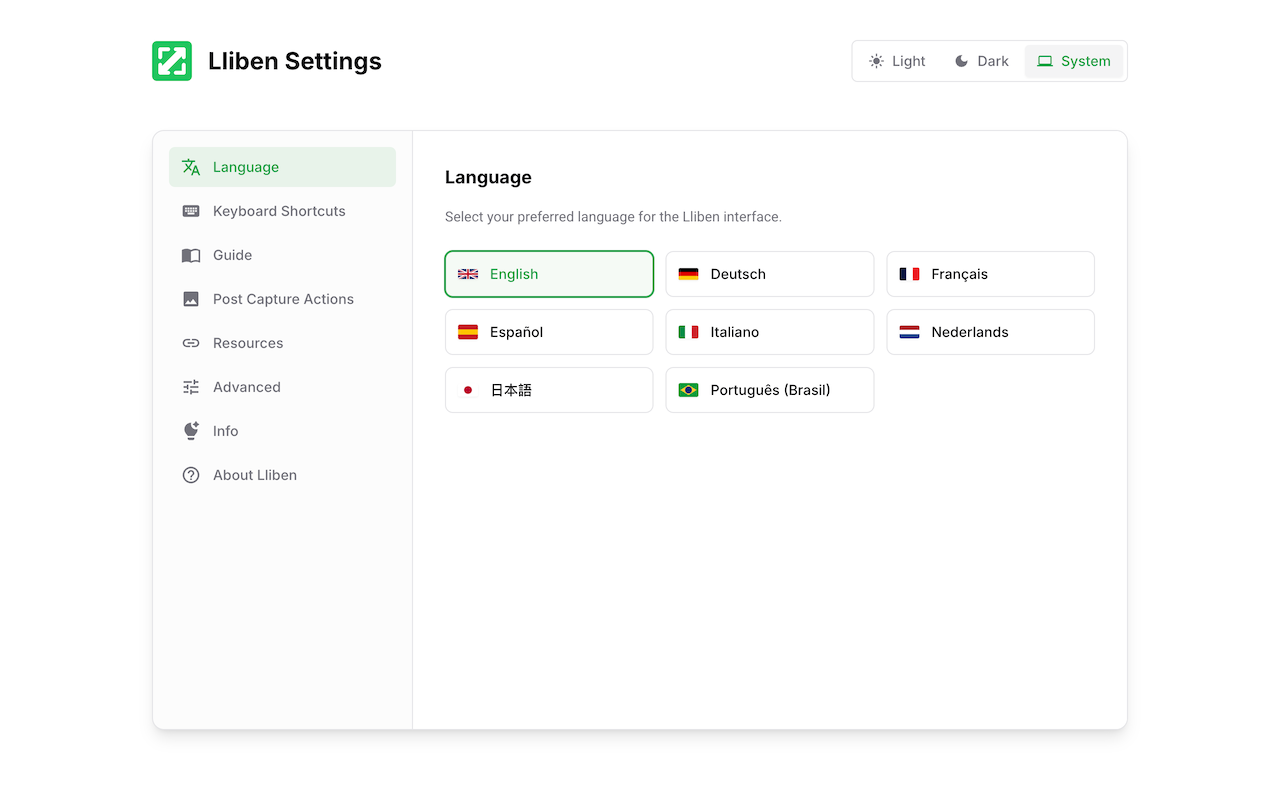
Task: Click the lightbulb Info icon
Action: (x=191, y=431)
